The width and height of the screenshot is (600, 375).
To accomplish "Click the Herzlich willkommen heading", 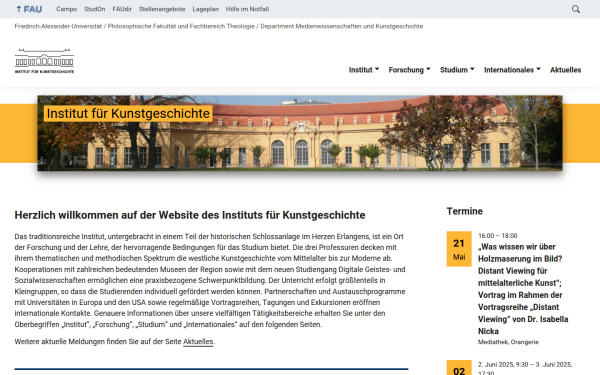I will pyautogui.click(x=190, y=215).
